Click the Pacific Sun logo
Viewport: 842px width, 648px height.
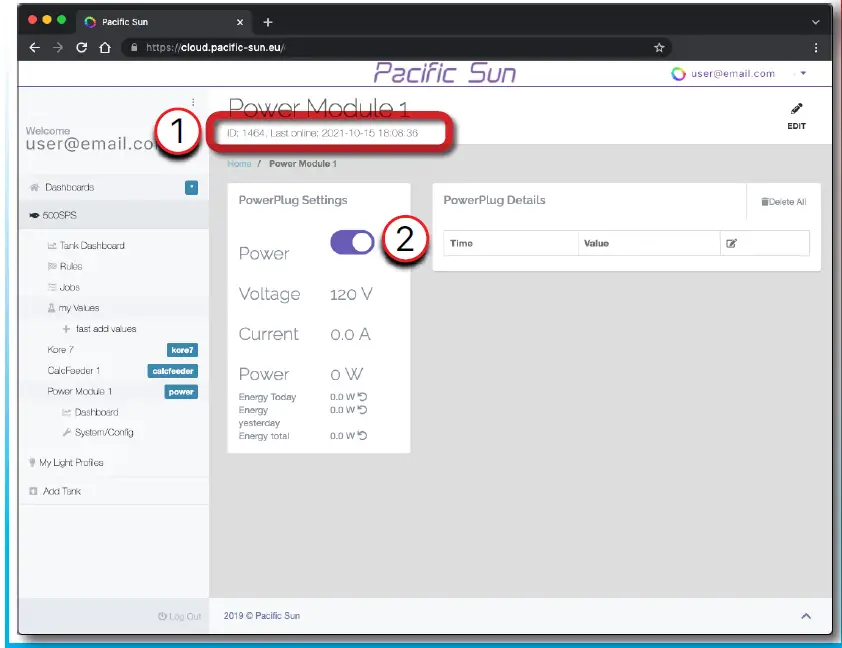pos(444,73)
